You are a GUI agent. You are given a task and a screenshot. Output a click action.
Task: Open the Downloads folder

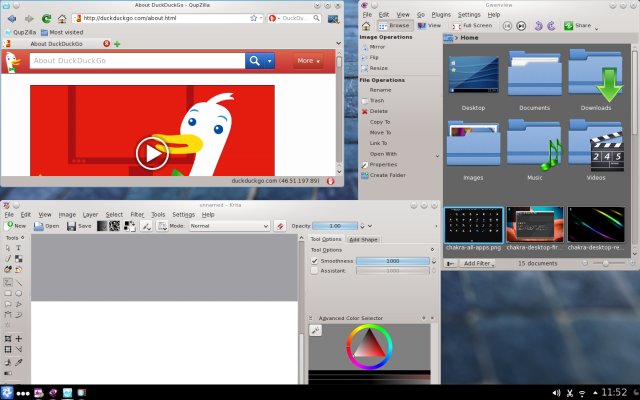click(595, 82)
